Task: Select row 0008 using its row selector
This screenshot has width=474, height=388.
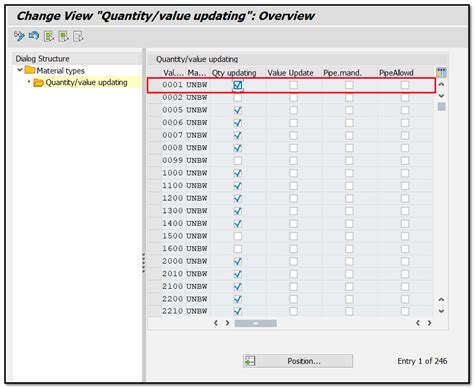Action: tap(154, 148)
